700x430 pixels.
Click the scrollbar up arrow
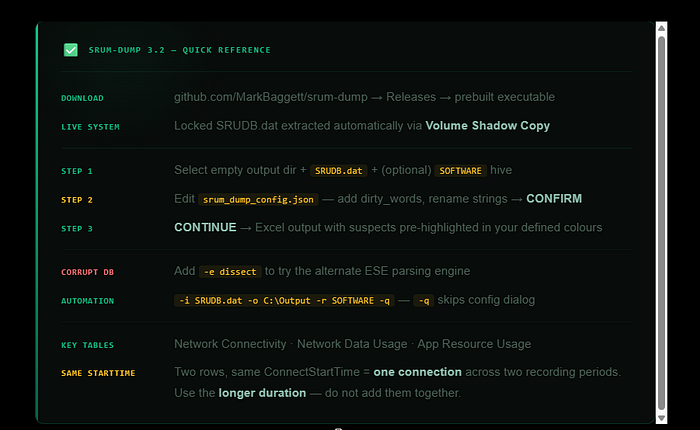pyautogui.click(x=661, y=28)
